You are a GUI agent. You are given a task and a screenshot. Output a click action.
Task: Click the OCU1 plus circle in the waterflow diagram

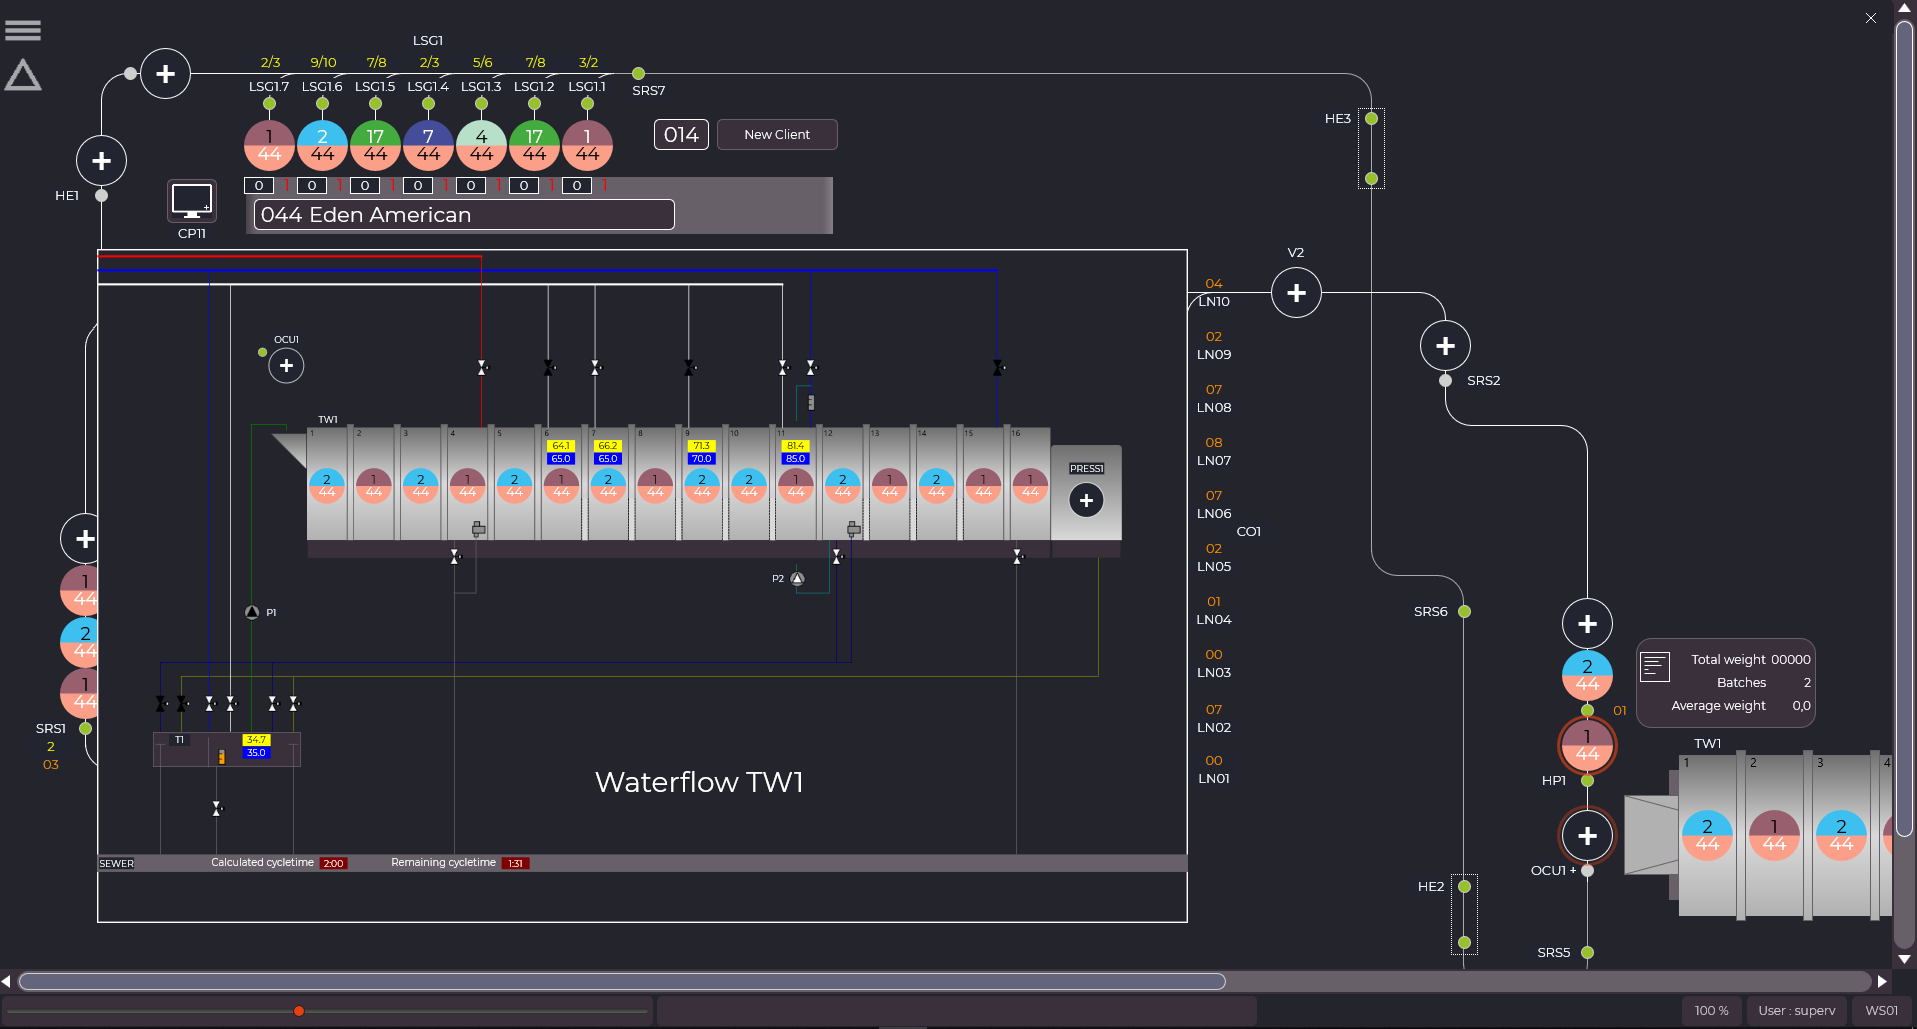click(x=286, y=366)
